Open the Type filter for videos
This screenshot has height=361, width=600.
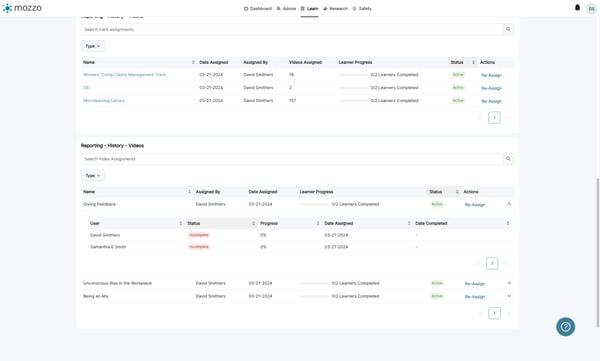tap(93, 175)
